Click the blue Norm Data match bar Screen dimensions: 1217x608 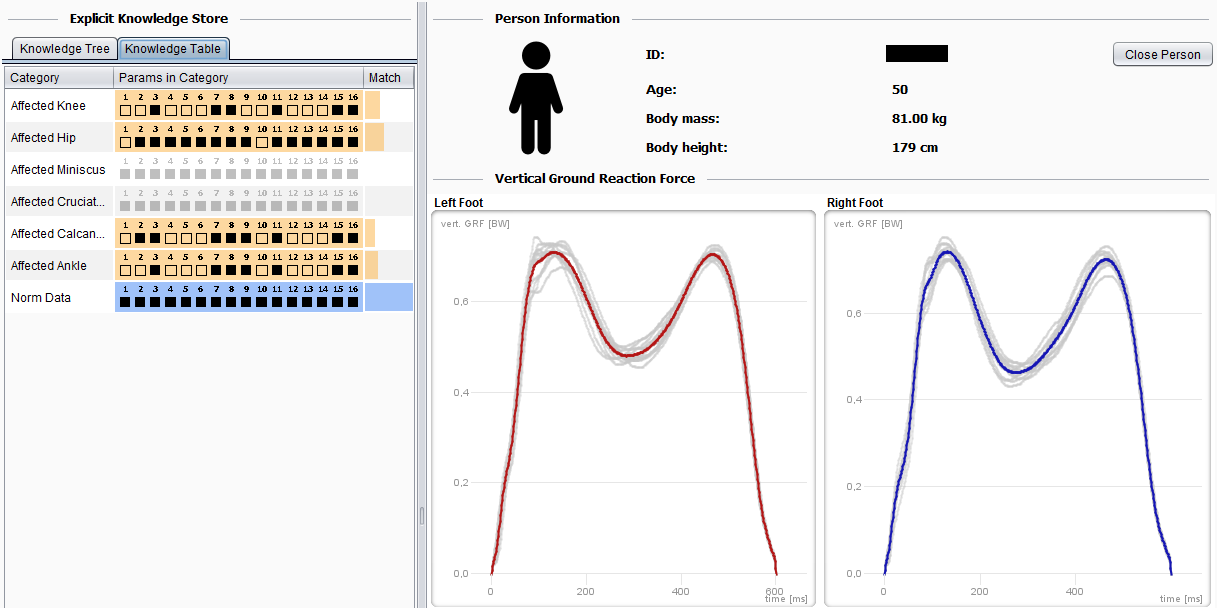click(388, 297)
